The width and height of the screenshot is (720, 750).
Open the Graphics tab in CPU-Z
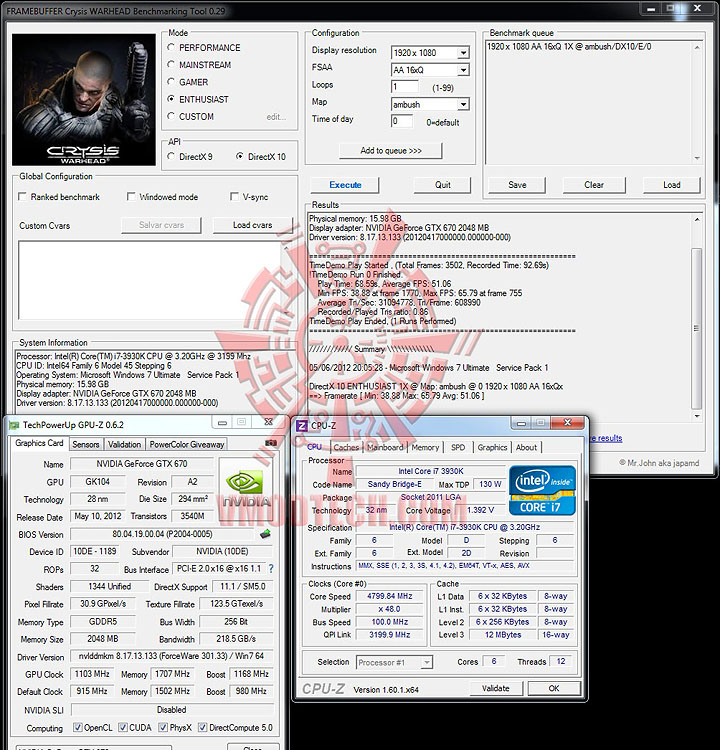pyautogui.click(x=492, y=447)
